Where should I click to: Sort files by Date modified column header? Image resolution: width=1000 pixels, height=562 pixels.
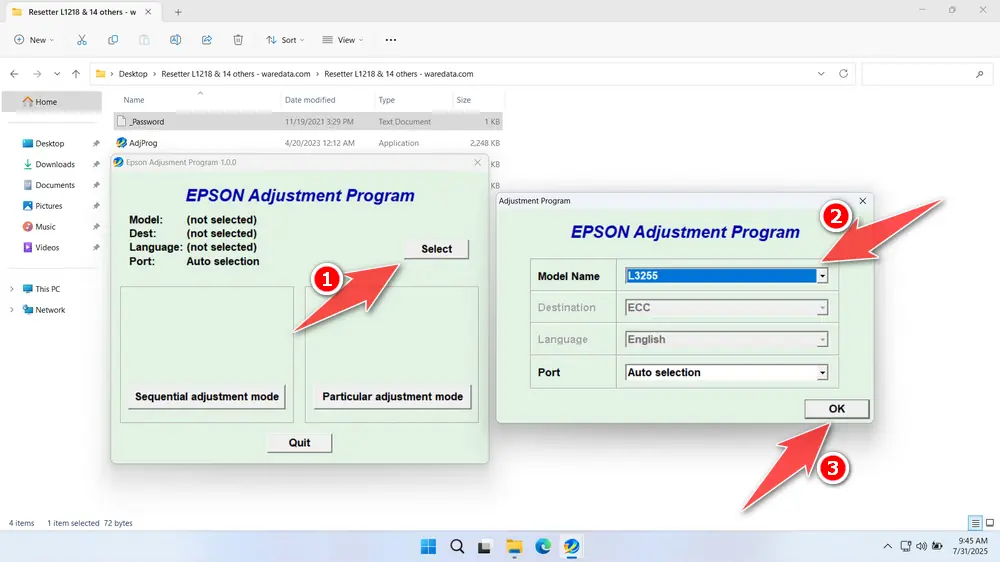[x=310, y=100]
